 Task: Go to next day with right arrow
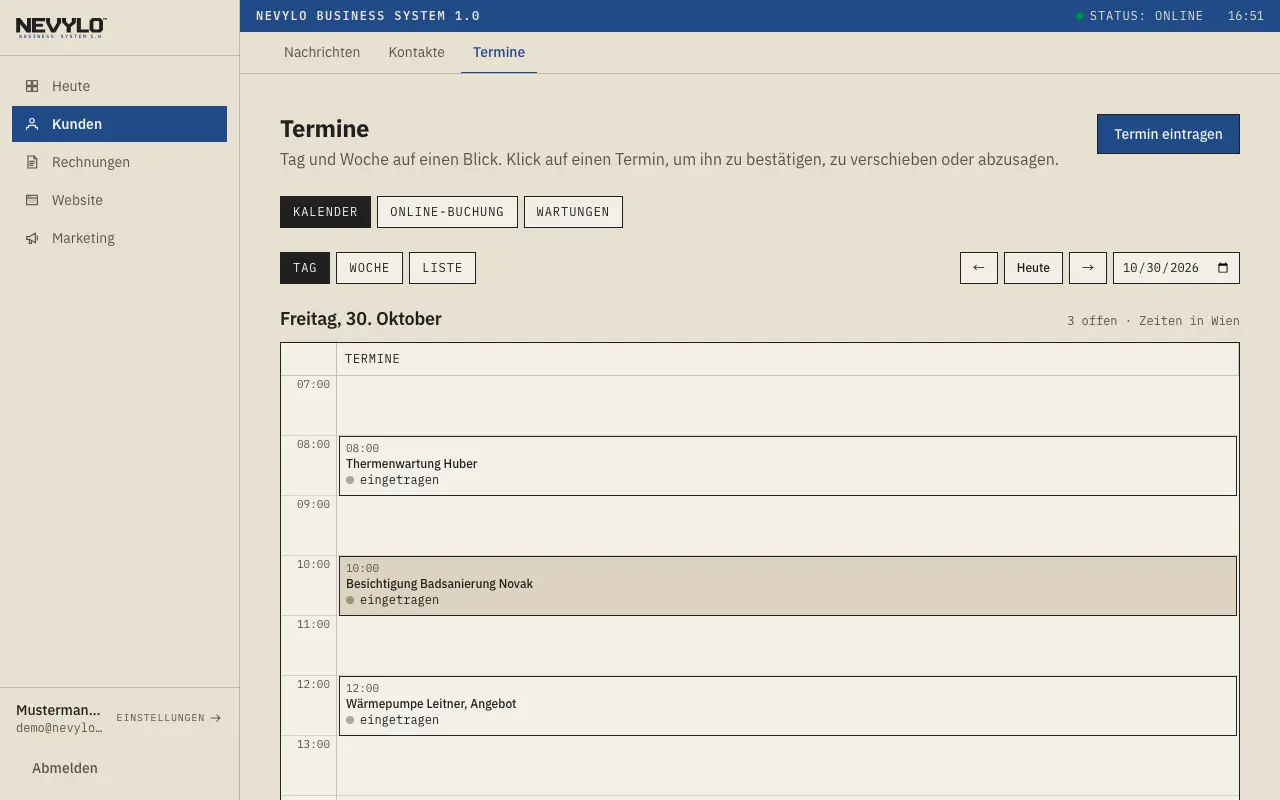pyautogui.click(x=1088, y=268)
